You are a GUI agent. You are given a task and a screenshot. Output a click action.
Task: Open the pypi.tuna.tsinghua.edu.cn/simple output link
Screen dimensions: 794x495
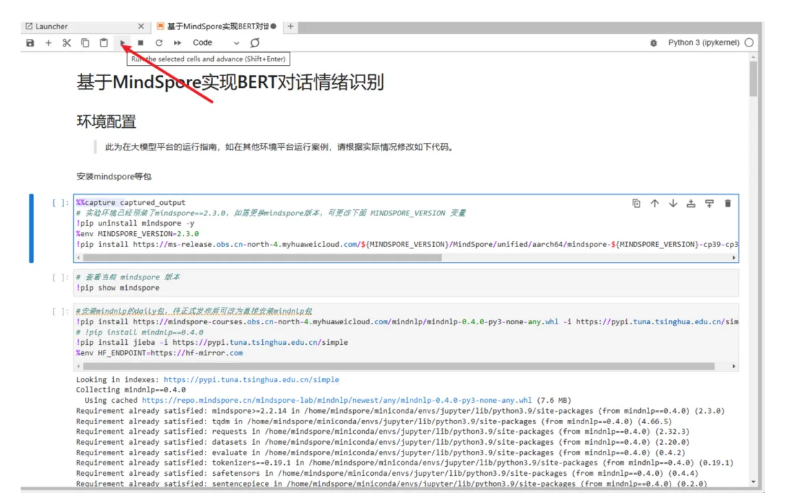[251, 380]
